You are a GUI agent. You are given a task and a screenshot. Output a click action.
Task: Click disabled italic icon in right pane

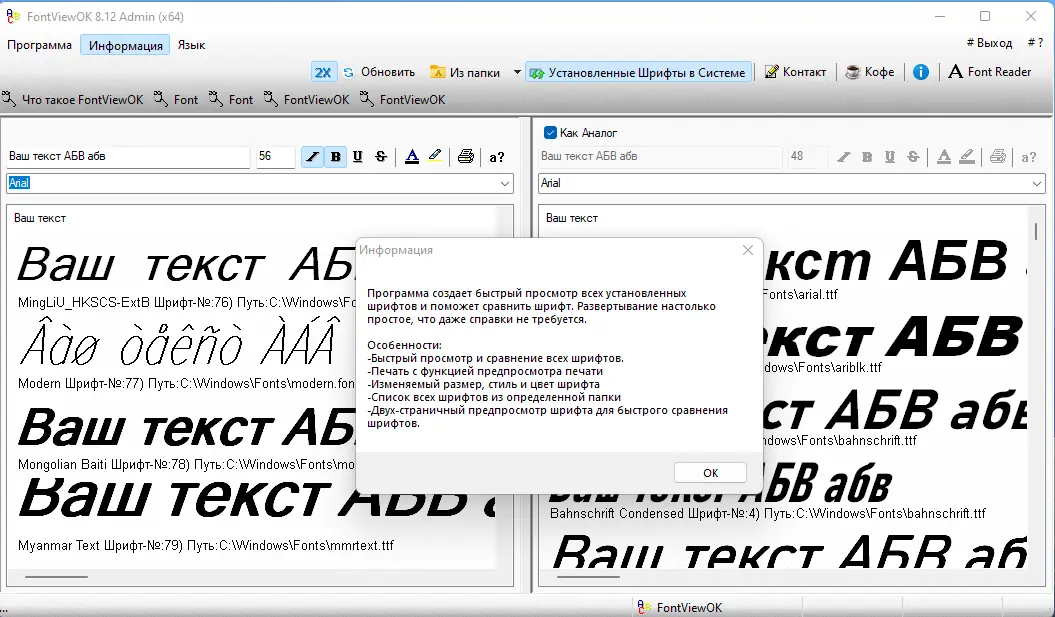pyautogui.click(x=844, y=157)
